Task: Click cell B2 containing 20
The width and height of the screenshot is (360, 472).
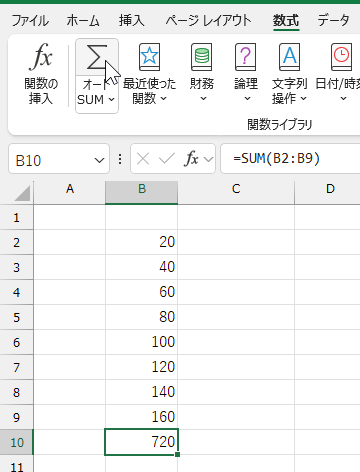Action: 142,242
